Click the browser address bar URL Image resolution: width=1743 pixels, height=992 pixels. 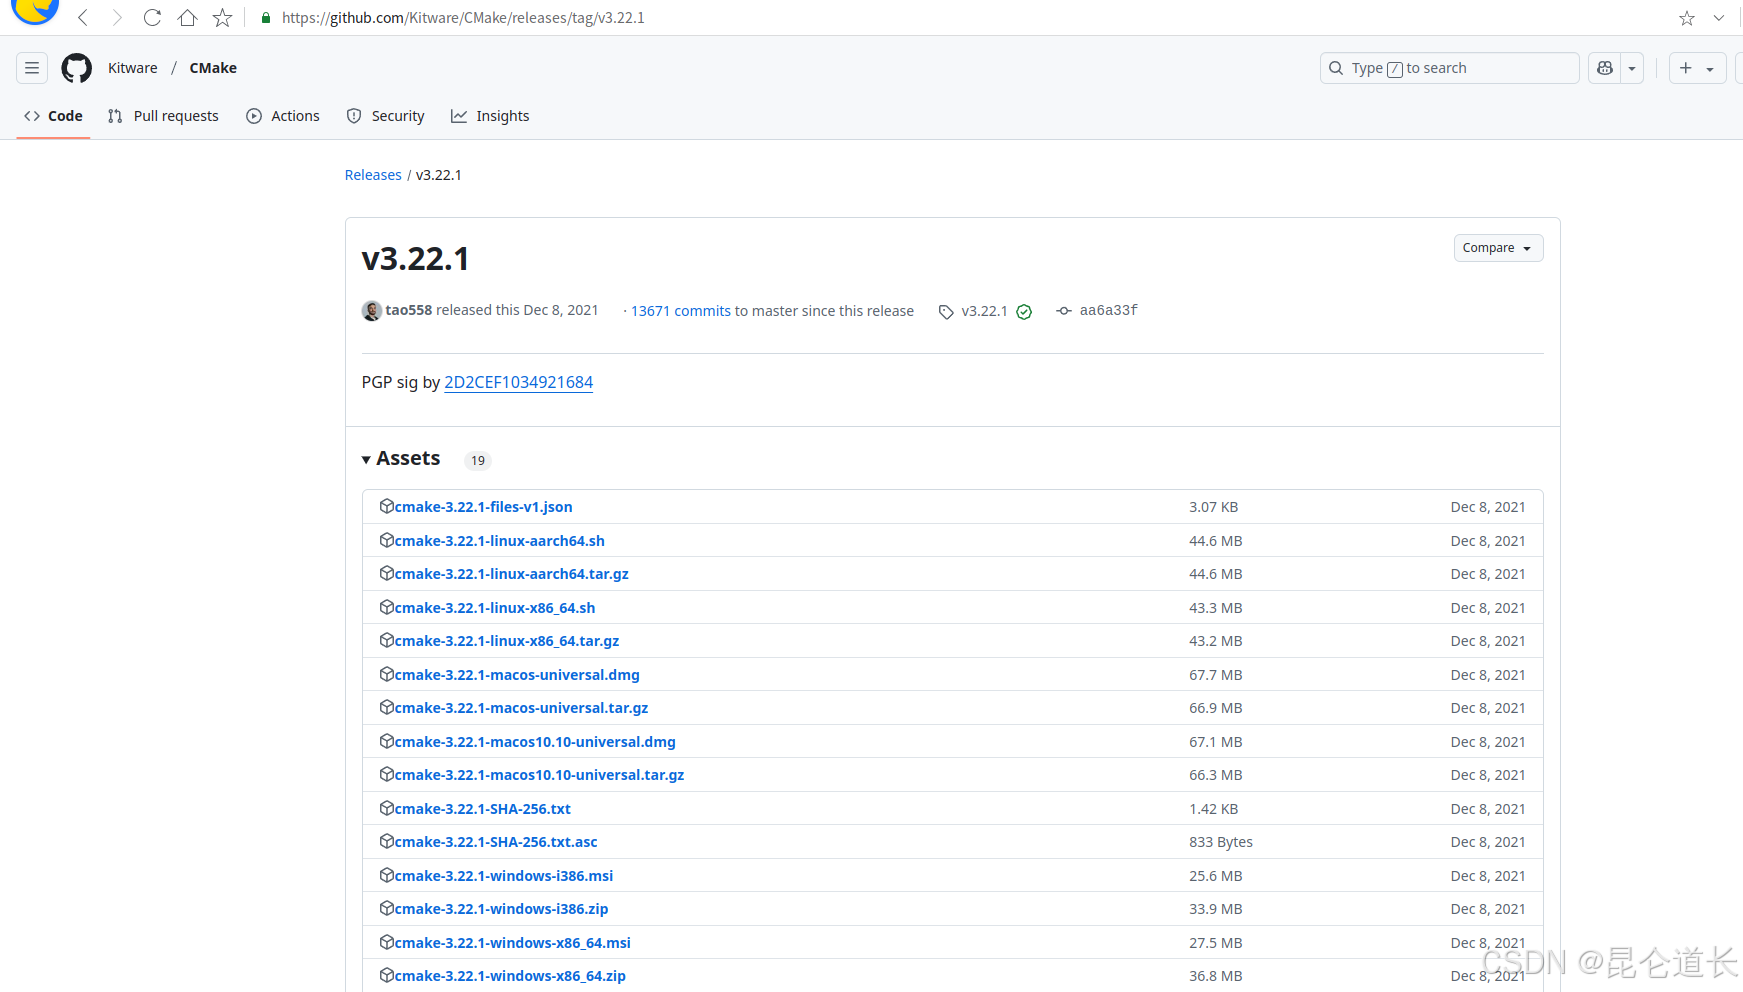463,18
